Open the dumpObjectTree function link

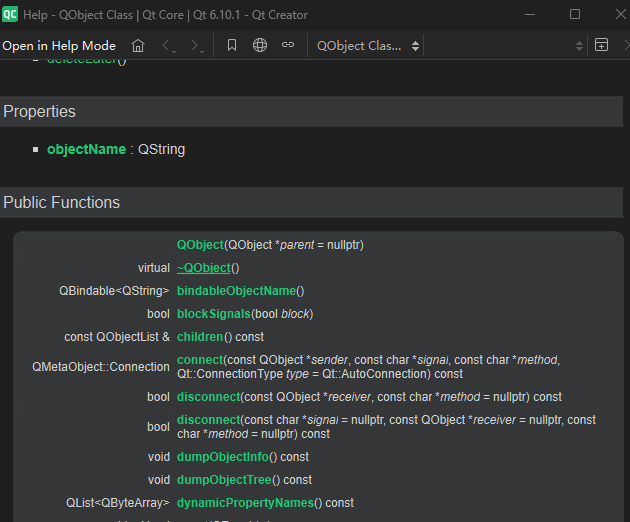coord(224,480)
